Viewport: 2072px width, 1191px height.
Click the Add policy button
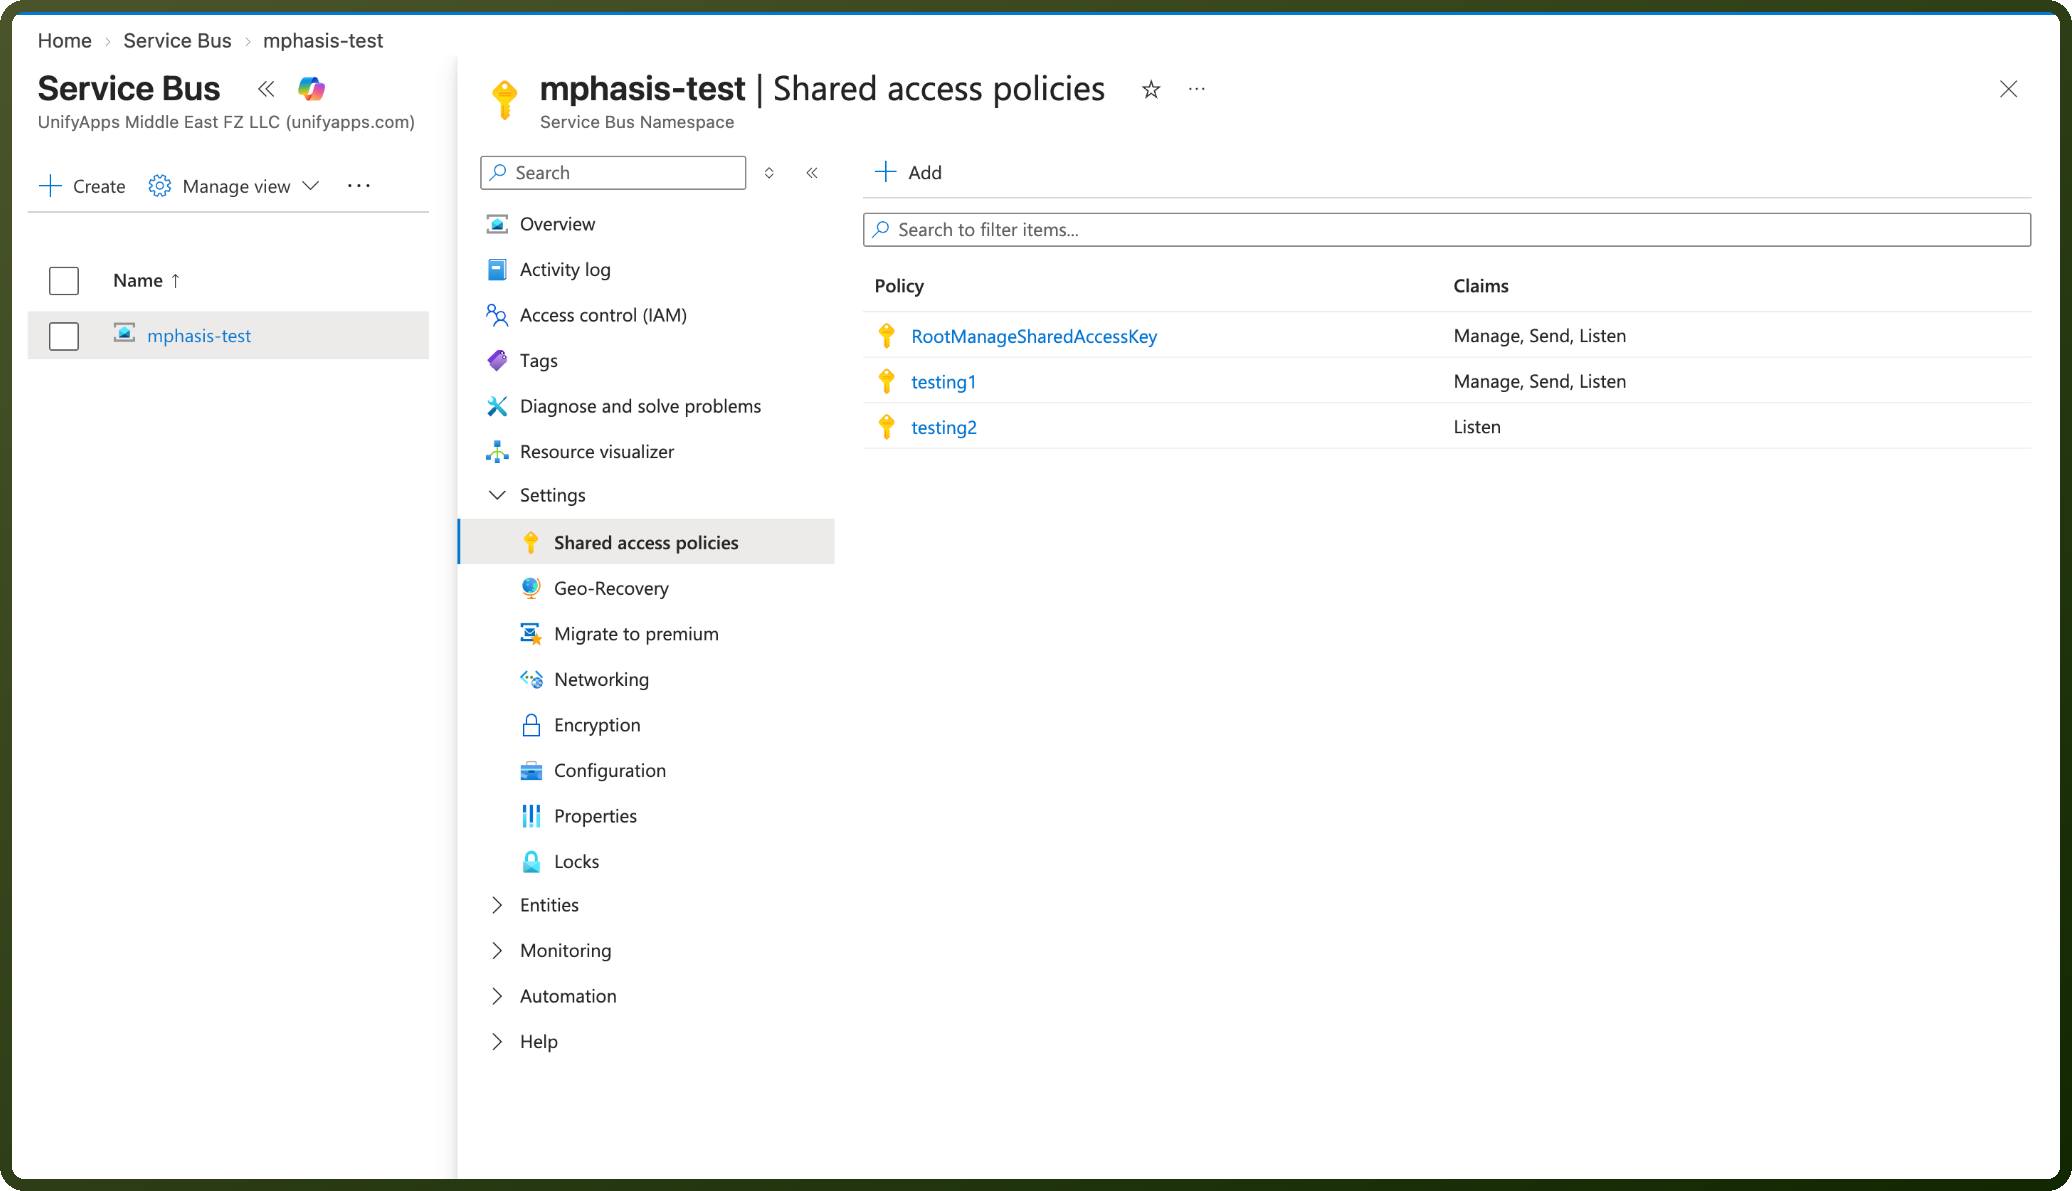(908, 172)
